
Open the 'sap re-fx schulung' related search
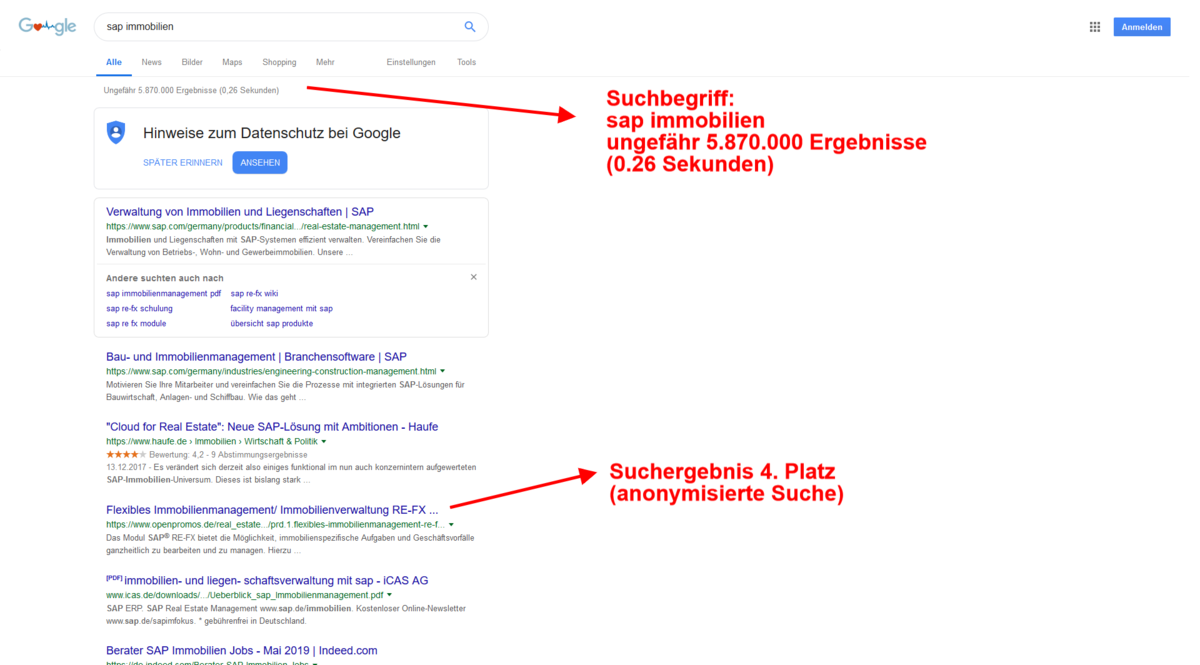[142, 308]
